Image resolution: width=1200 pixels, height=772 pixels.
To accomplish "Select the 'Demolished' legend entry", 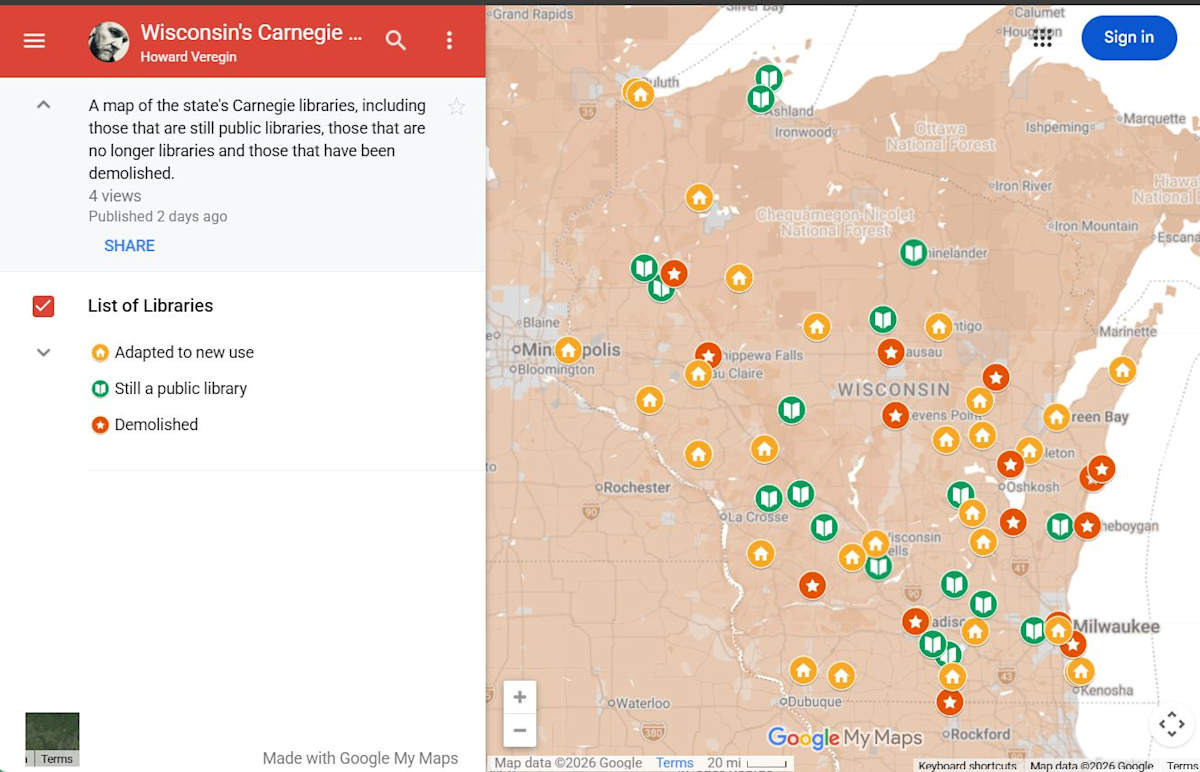I will click(145, 424).
